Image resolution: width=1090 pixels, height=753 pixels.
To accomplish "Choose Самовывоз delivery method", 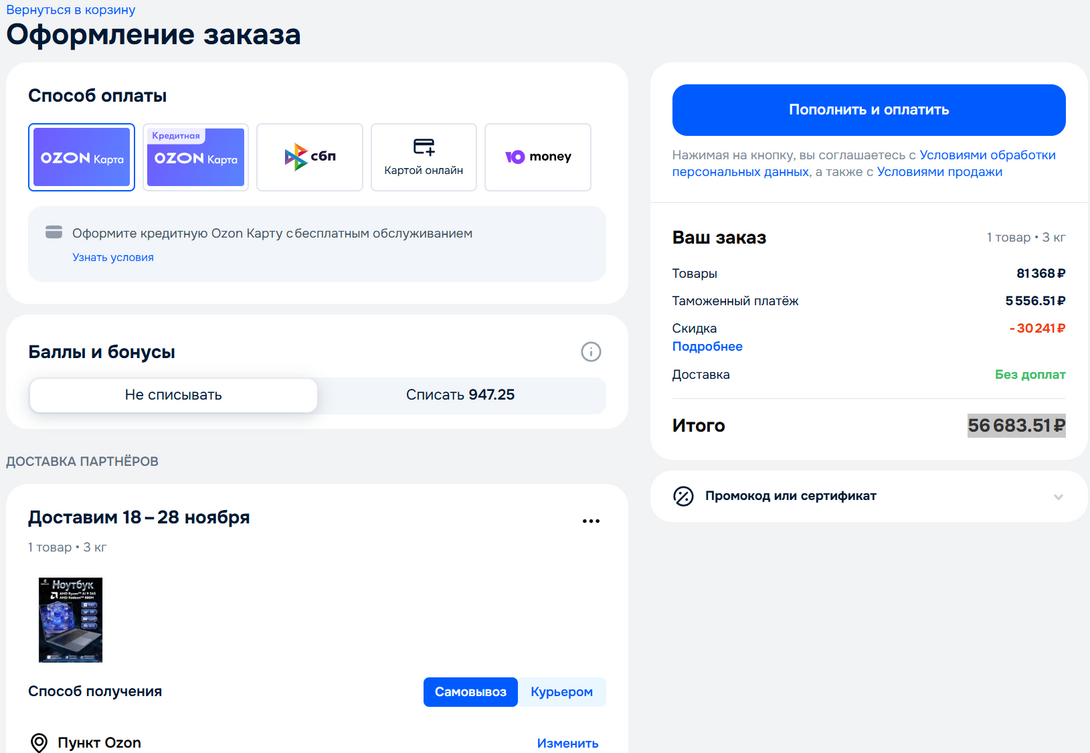I will 470,692.
